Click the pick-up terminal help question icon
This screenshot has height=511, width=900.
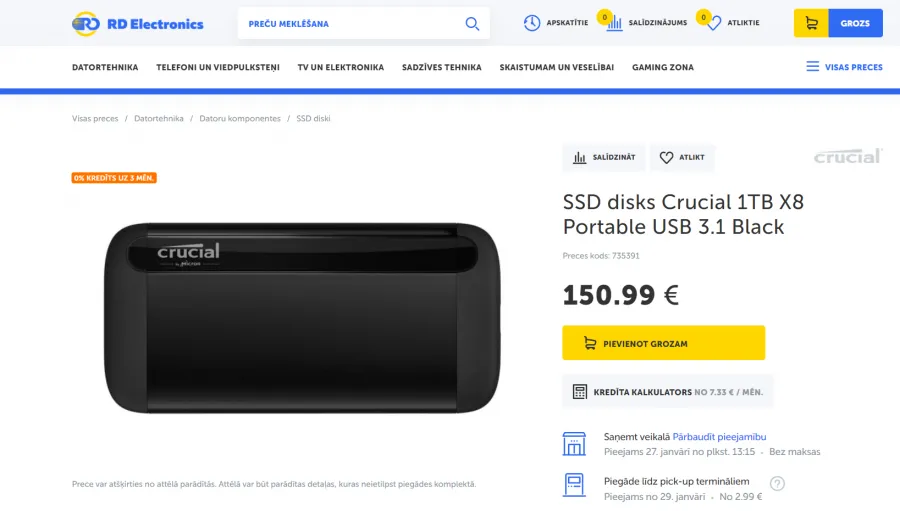pyautogui.click(x=777, y=483)
